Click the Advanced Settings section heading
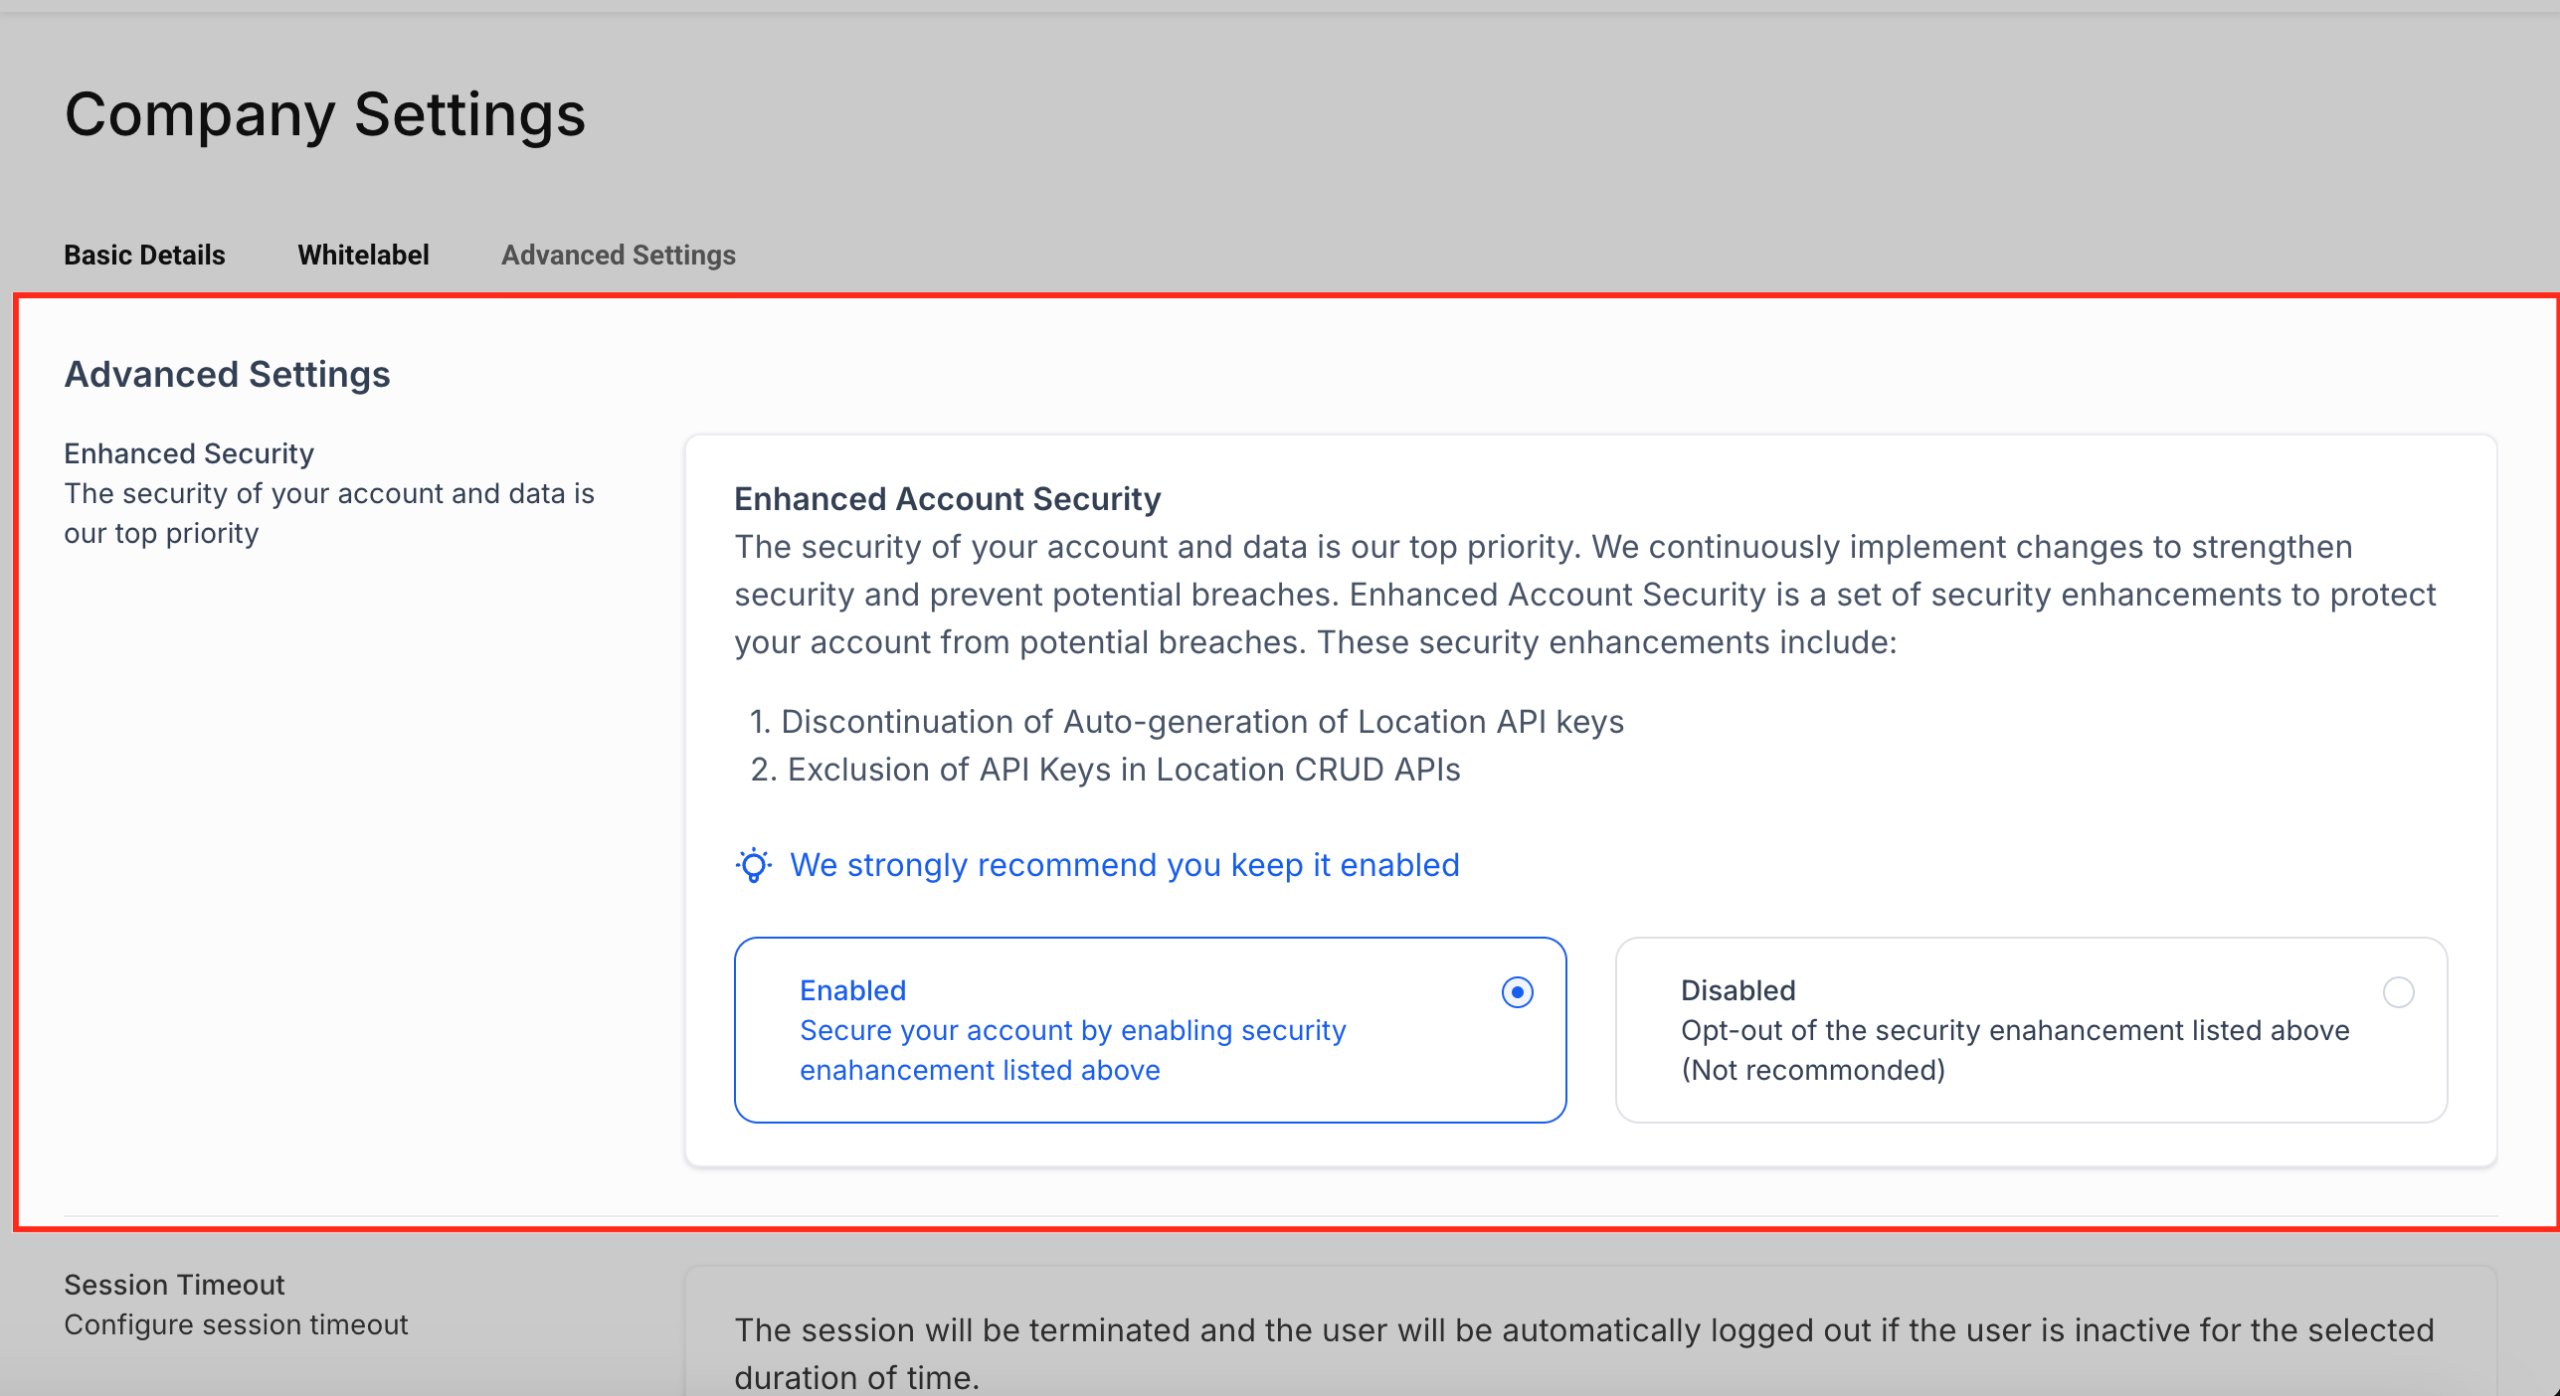The height and width of the screenshot is (1396, 2560). 227,374
